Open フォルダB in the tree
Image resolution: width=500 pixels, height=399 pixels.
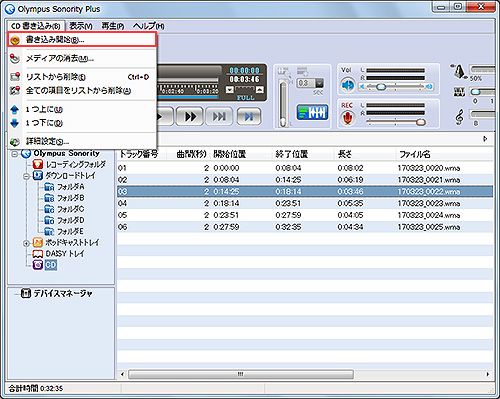coord(70,198)
